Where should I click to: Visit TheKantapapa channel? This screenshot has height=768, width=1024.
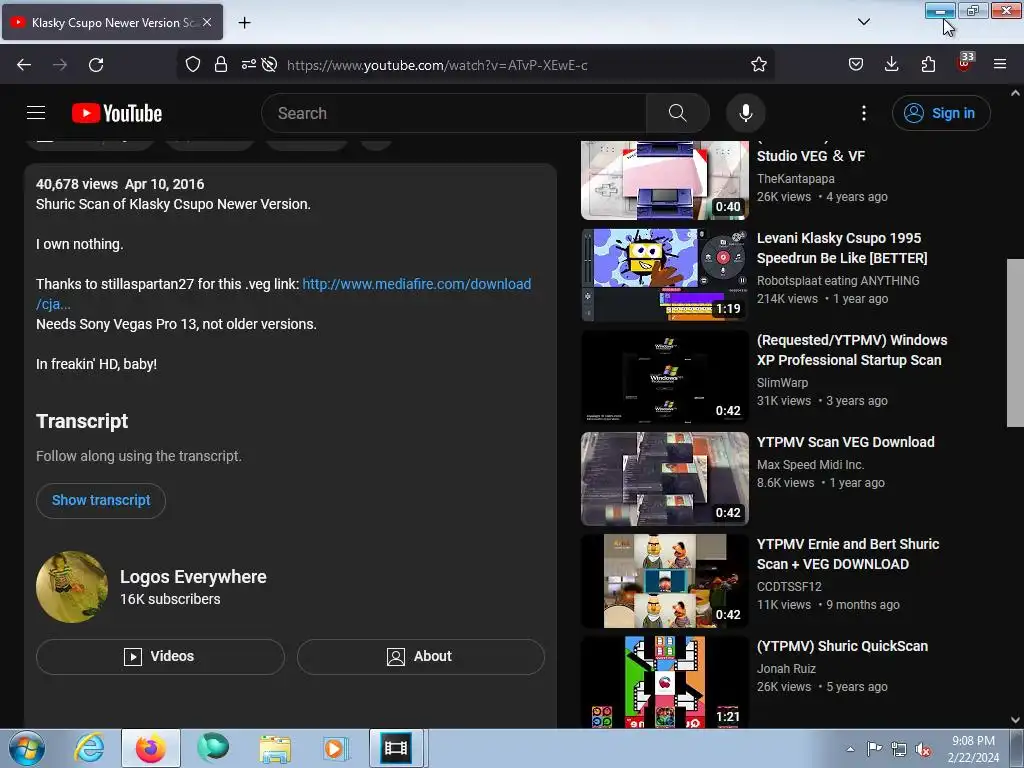795,178
